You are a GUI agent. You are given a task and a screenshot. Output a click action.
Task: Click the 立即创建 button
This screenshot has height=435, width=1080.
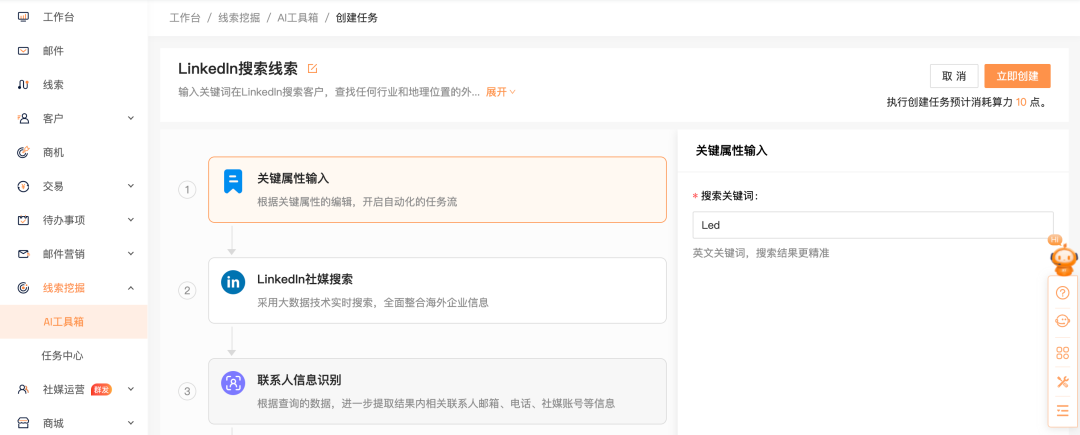1017,76
